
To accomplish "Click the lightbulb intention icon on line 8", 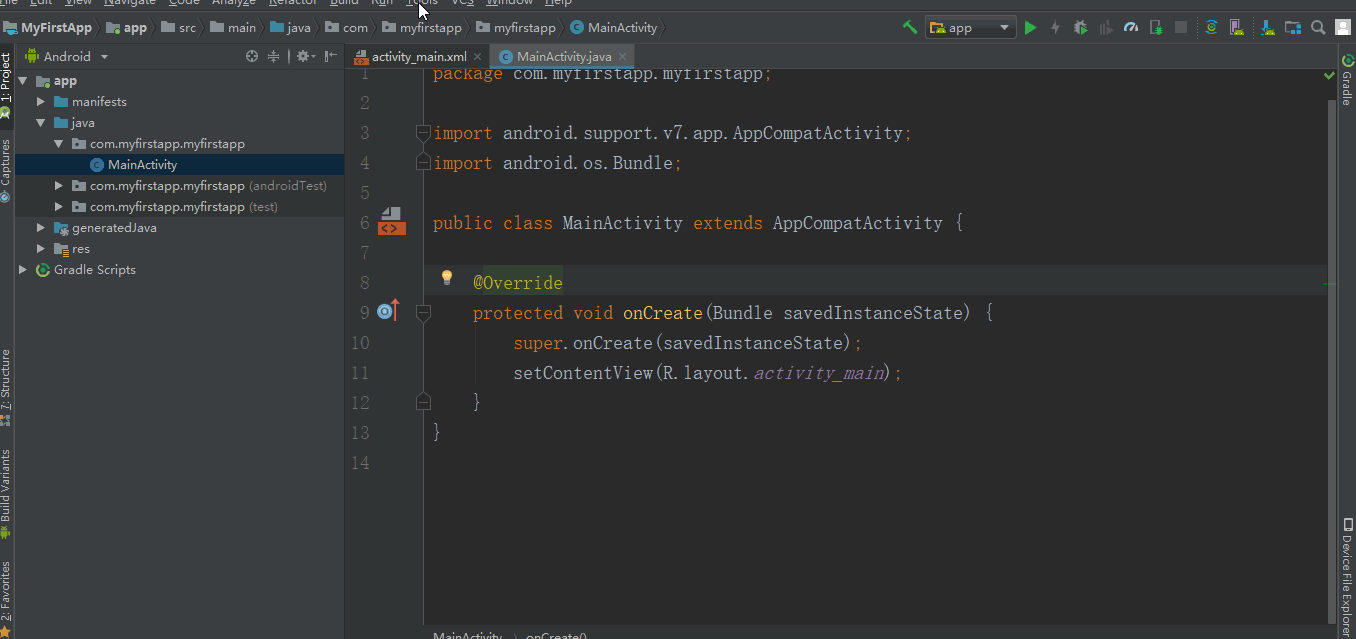I will pyautogui.click(x=447, y=278).
